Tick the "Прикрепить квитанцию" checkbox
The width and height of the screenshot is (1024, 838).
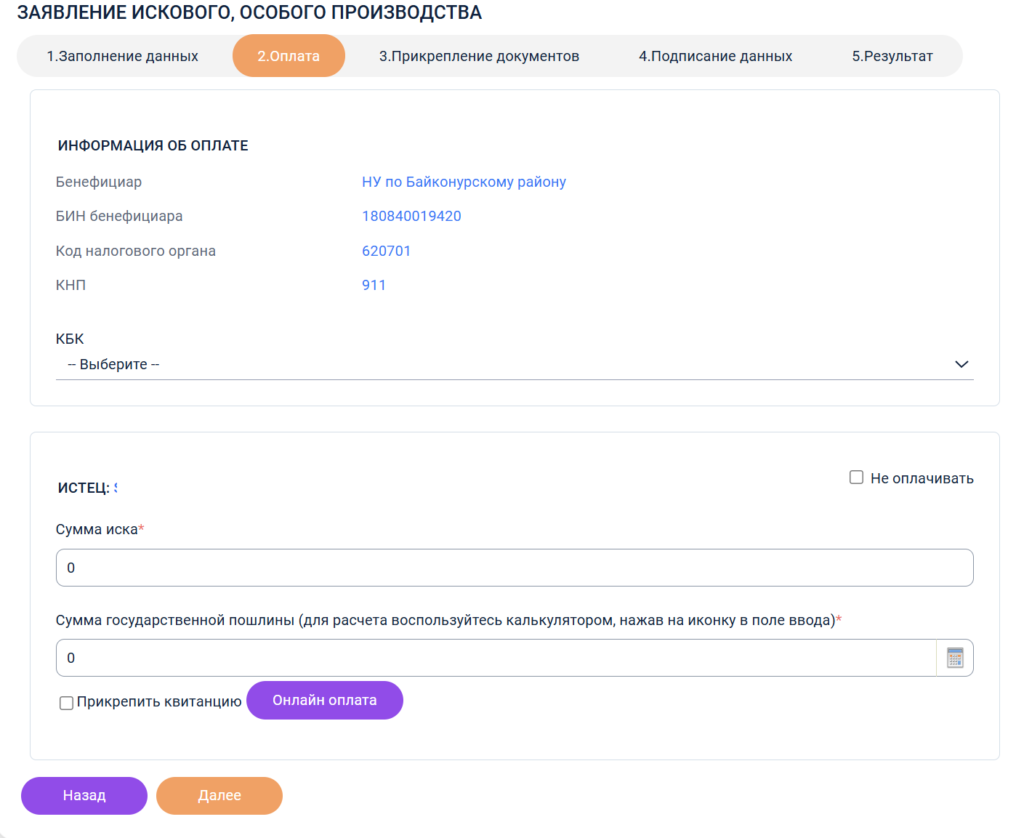[66, 703]
